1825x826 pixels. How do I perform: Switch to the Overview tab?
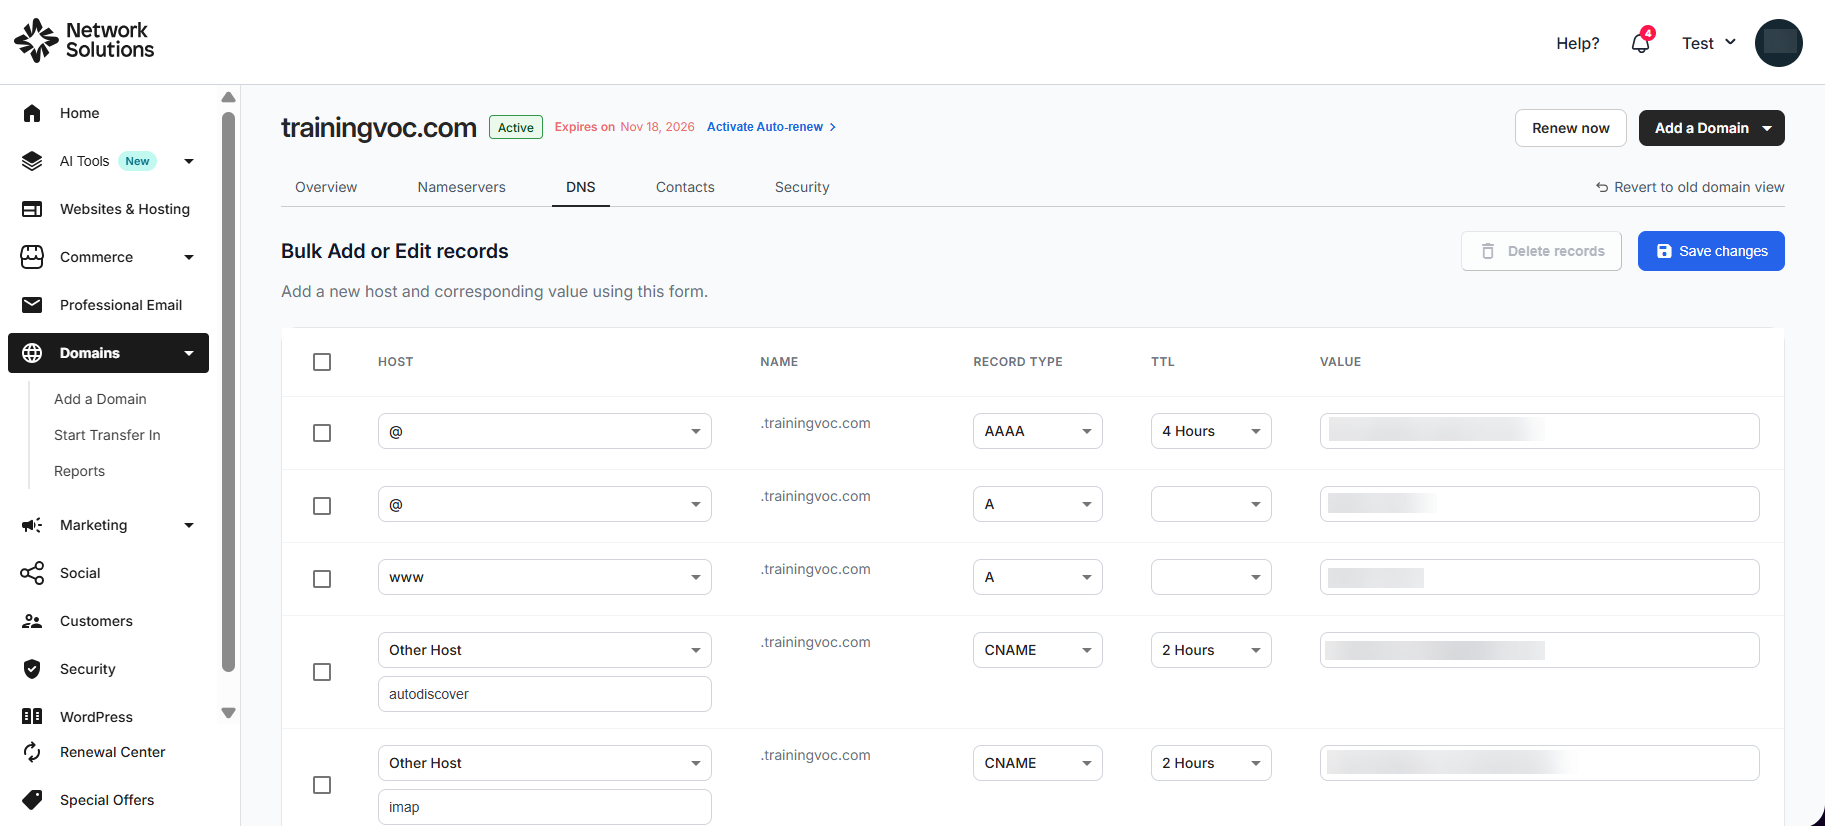coord(326,187)
